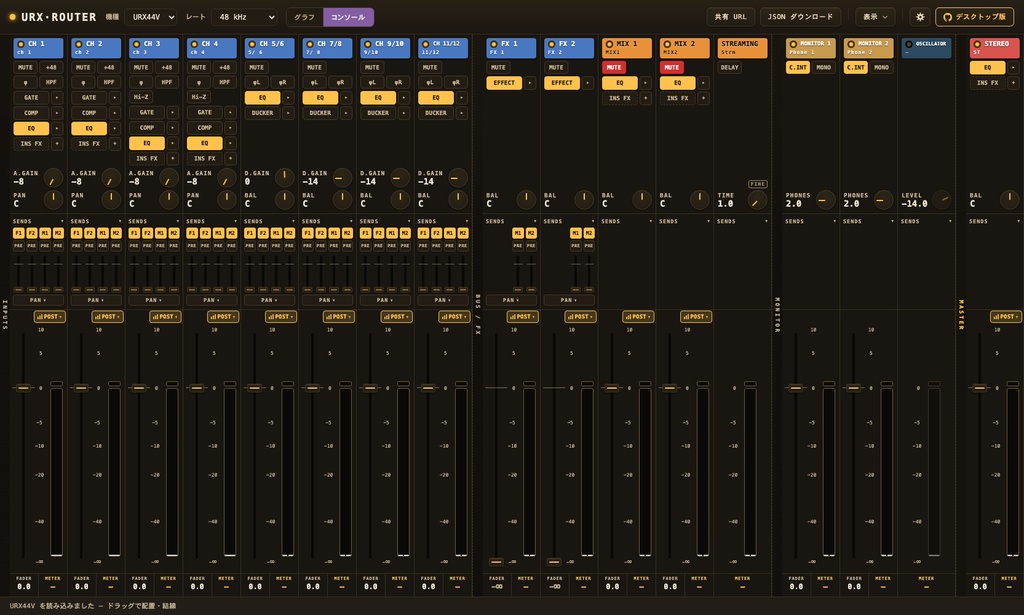This screenshot has width=1024, height=615.
Task: Click the JSON ダウンロード button
Action: point(801,17)
